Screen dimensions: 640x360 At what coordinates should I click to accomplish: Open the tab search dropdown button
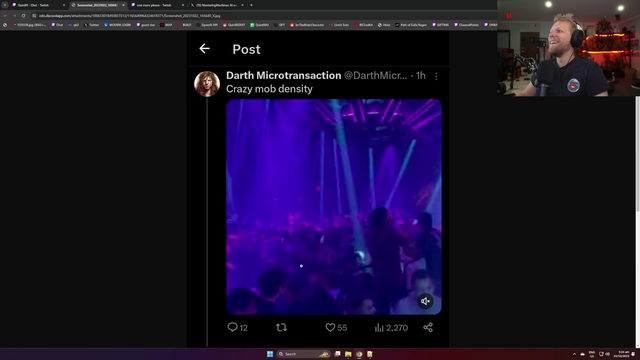(x=5, y=5)
